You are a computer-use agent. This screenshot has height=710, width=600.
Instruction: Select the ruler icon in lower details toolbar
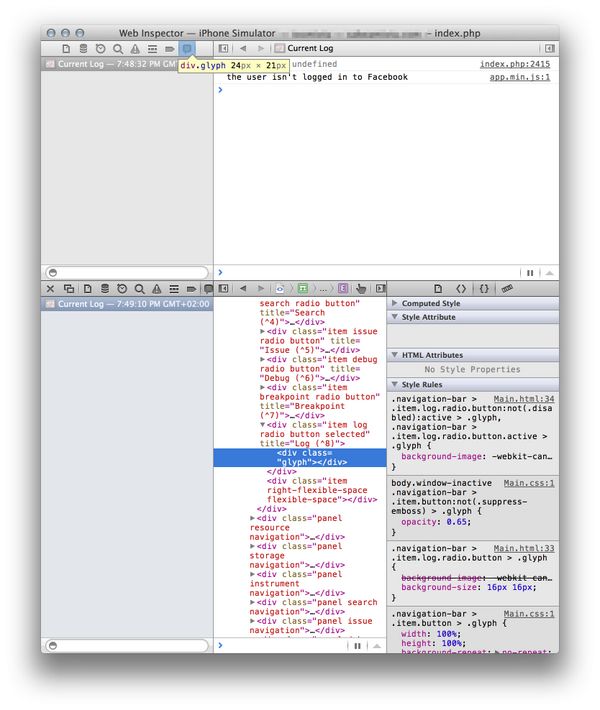(507, 288)
